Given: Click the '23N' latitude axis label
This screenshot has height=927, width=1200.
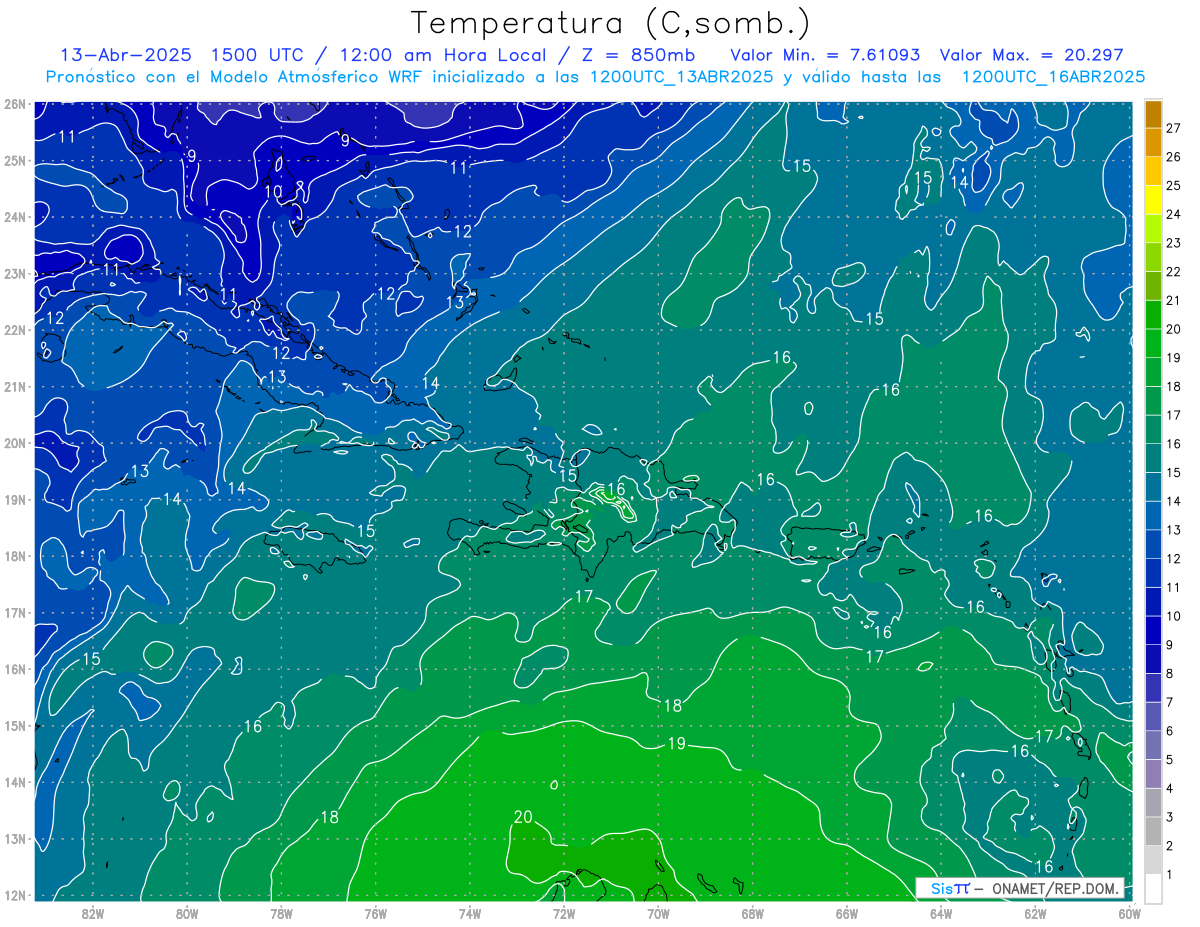Looking at the screenshot, I should click(14, 273).
